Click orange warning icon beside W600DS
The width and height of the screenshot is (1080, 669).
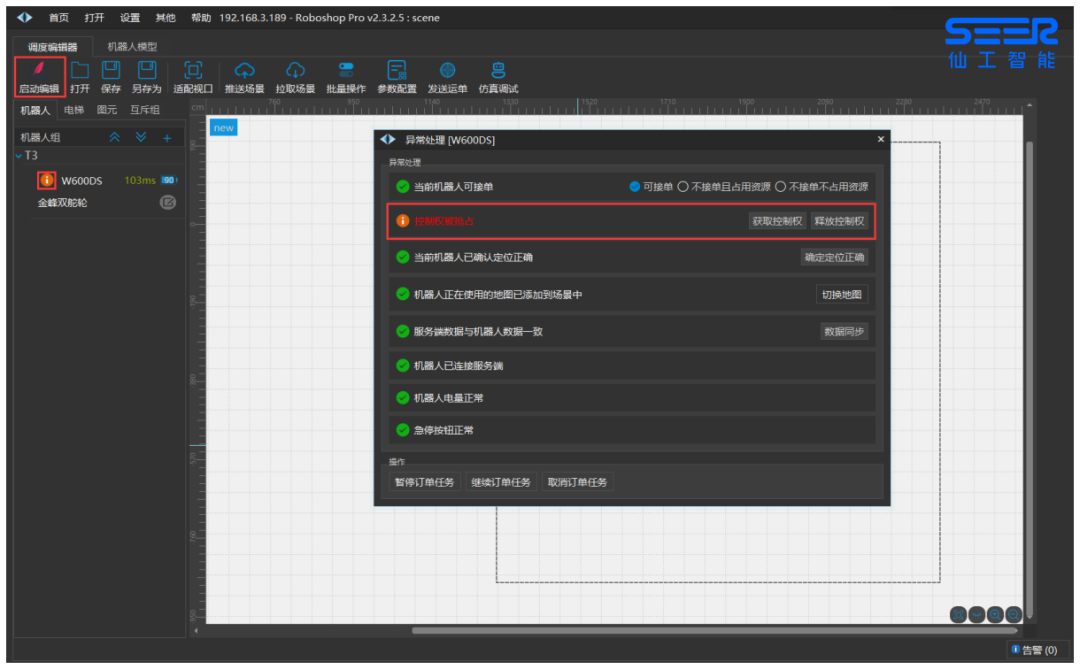coord(46,180)
